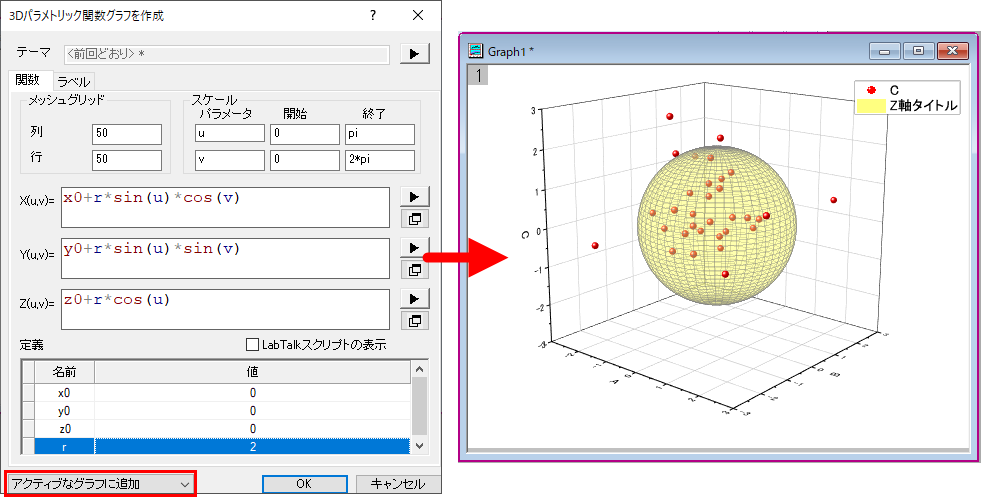
Task: Click the definitions table scrollbar up arrow
Action: click(x=419, y=370)
